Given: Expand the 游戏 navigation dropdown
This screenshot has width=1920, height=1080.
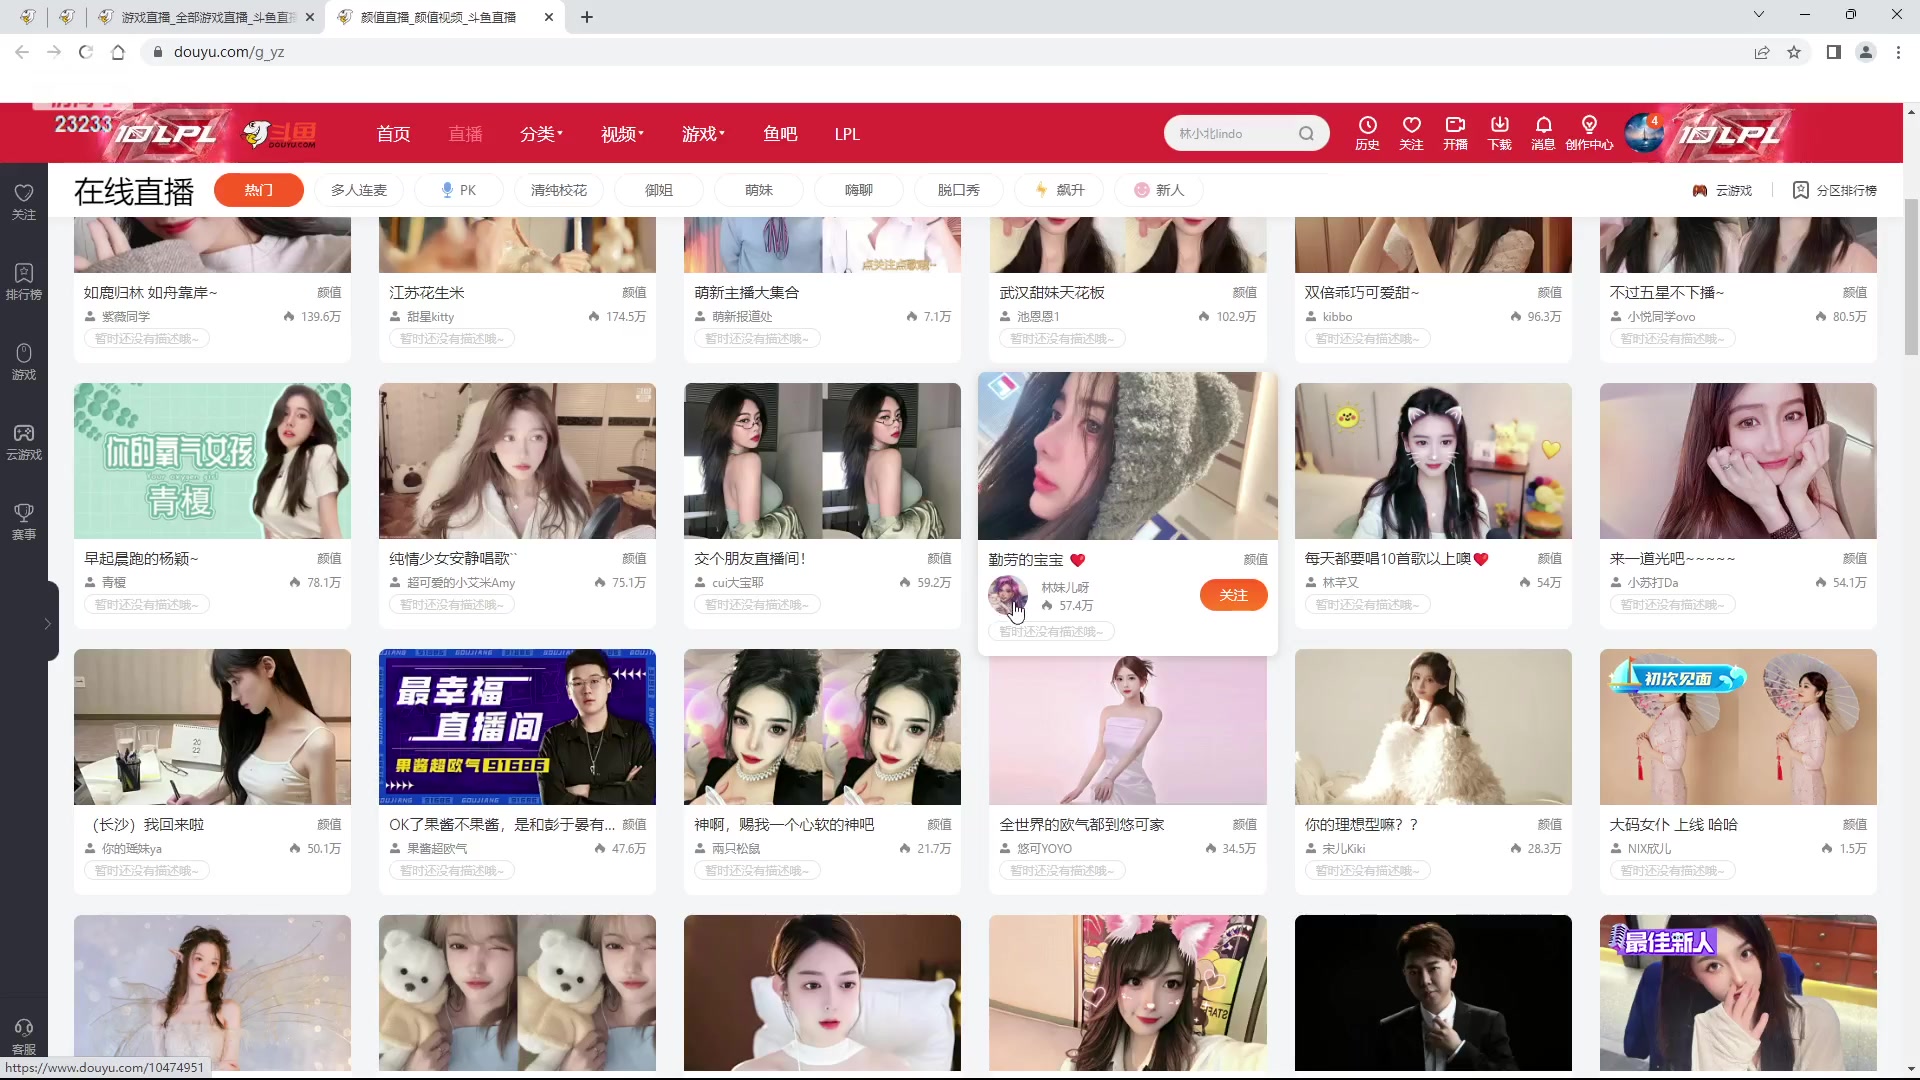Looking at the screenshot, I should tap(702, 133).
